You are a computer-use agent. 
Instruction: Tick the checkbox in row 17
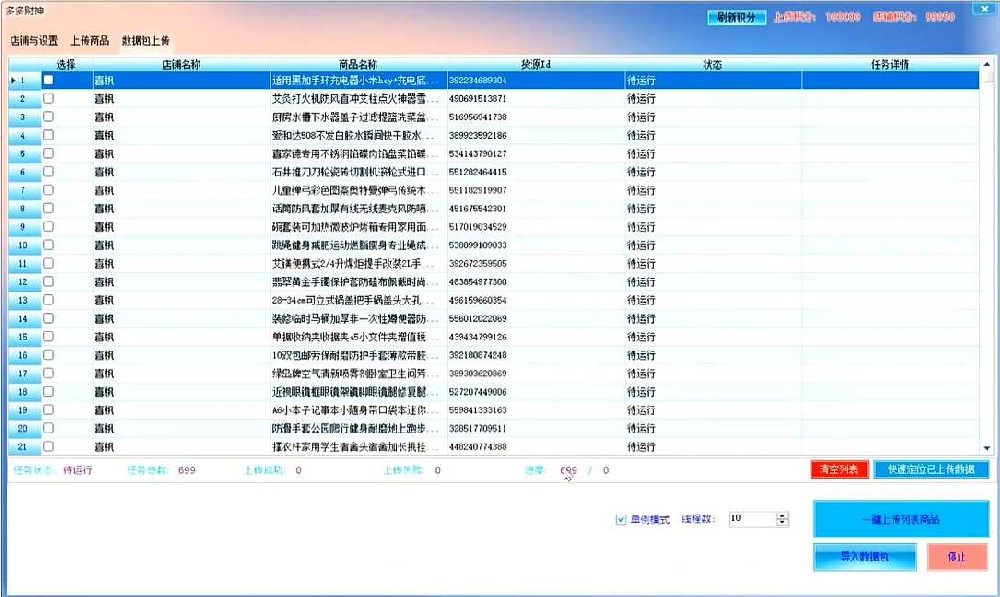(48, 373)
